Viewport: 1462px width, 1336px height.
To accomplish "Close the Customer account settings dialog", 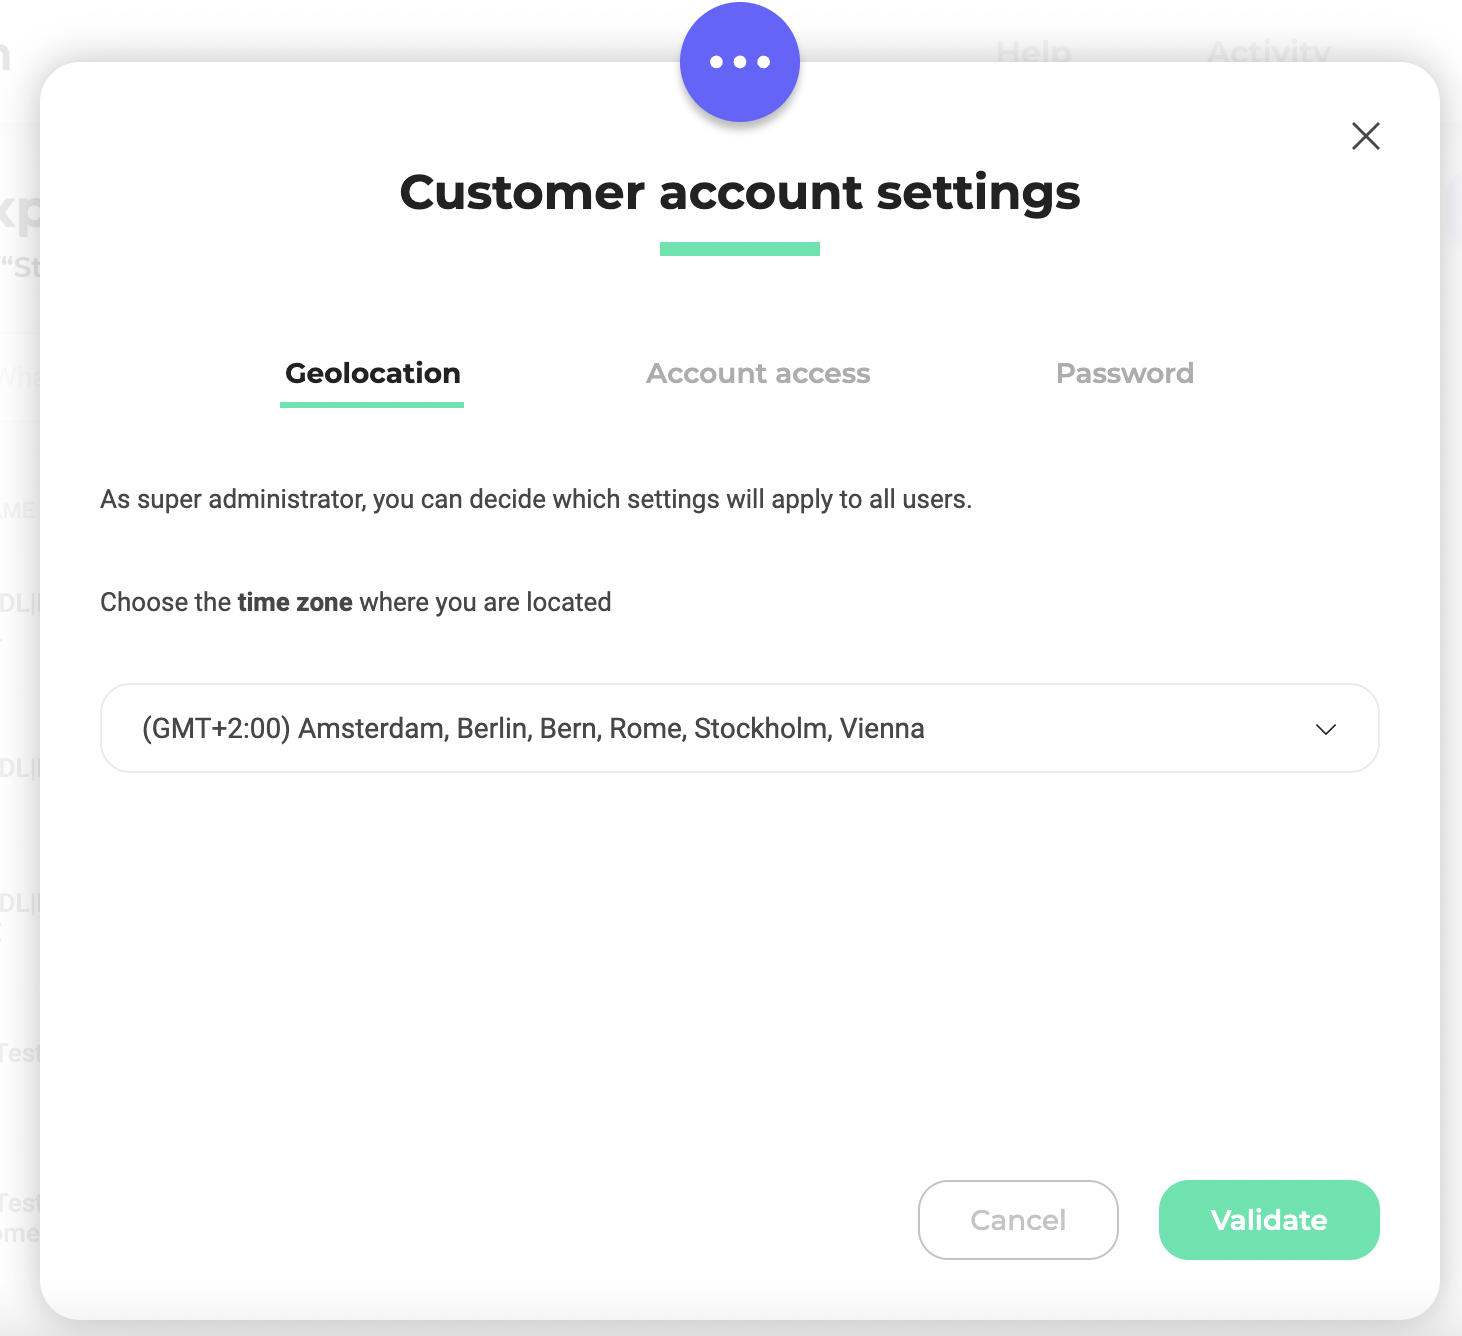I will point(1366,136).
